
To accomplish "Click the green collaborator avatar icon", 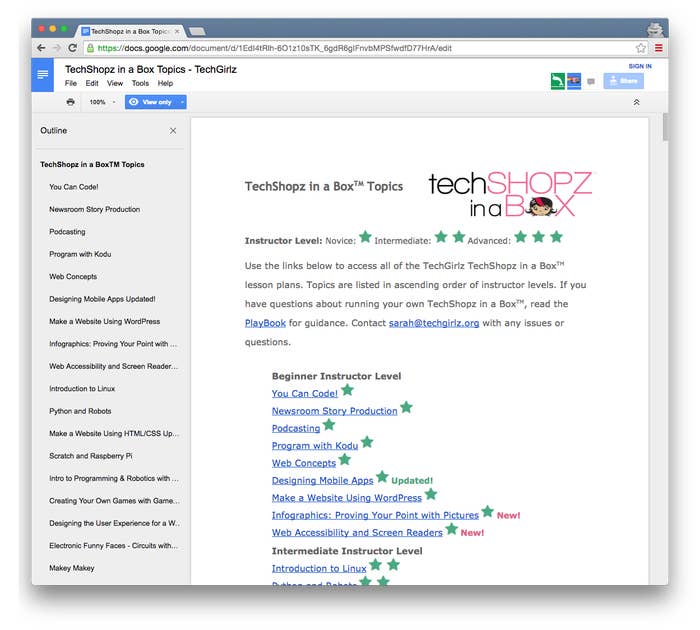I will (x=558, y=81).
